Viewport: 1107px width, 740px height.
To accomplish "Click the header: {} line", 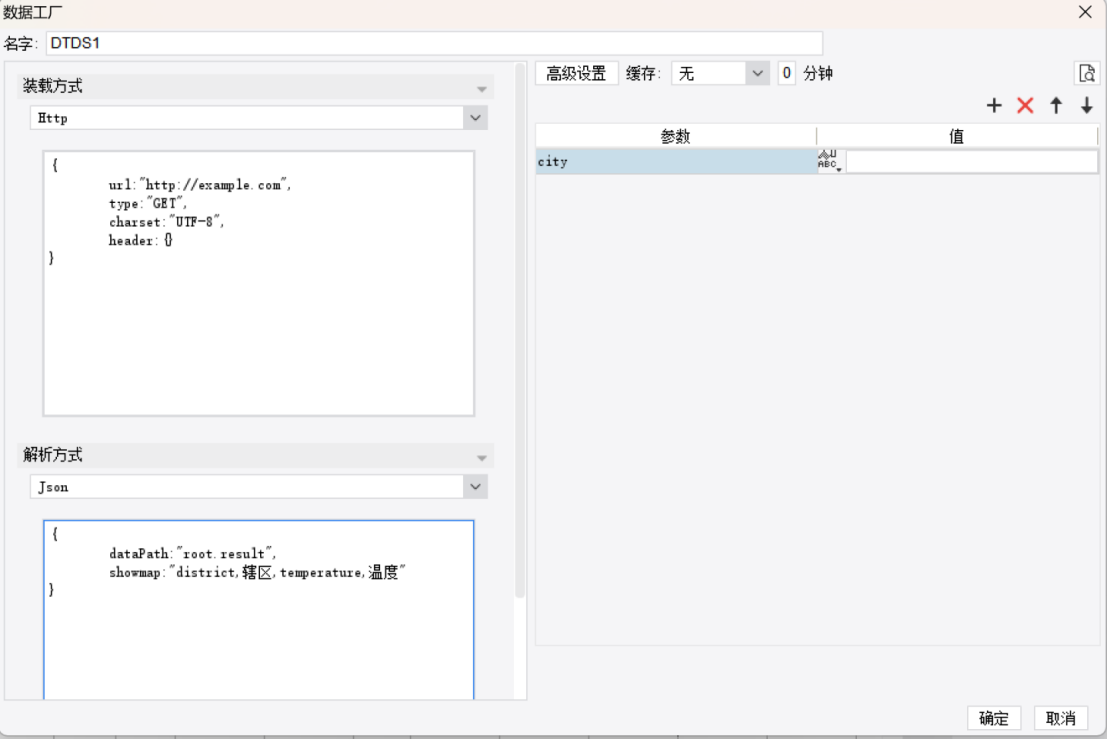I will [140, 240].
